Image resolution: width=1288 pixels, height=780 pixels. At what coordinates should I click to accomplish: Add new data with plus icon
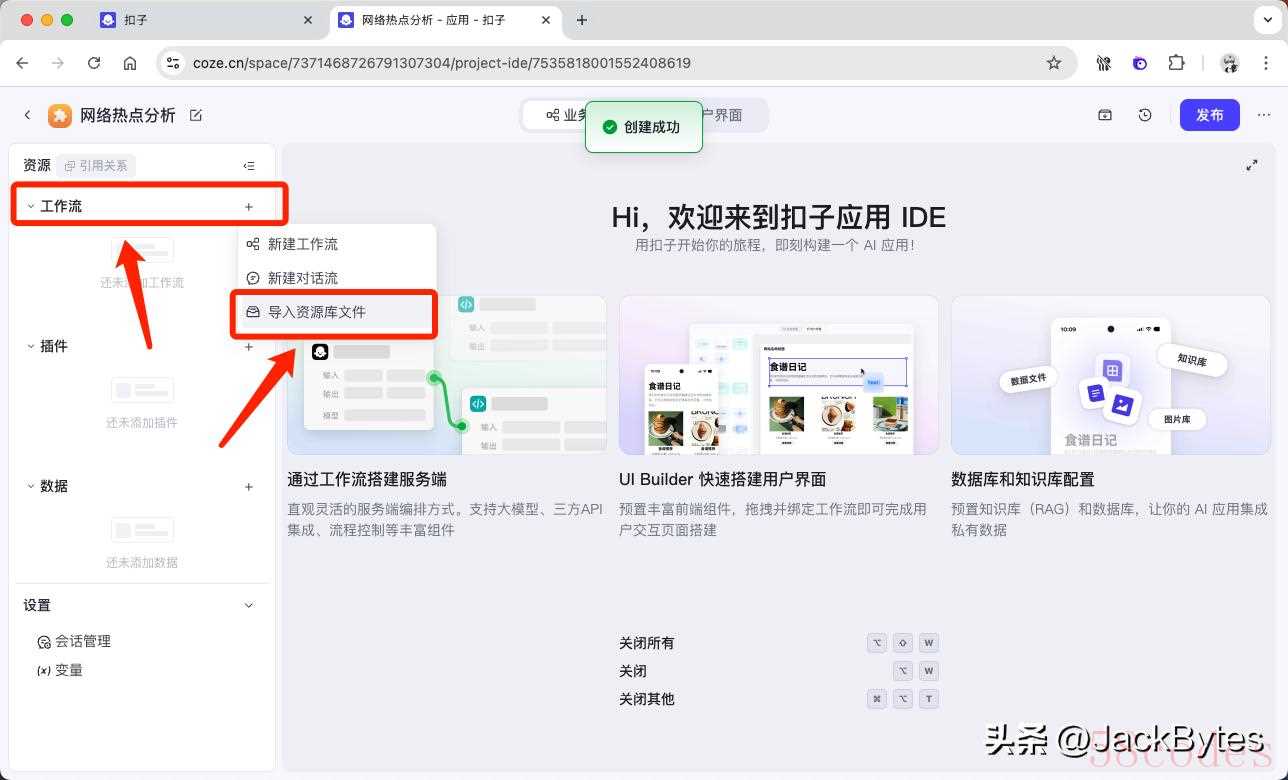(249, 487)
